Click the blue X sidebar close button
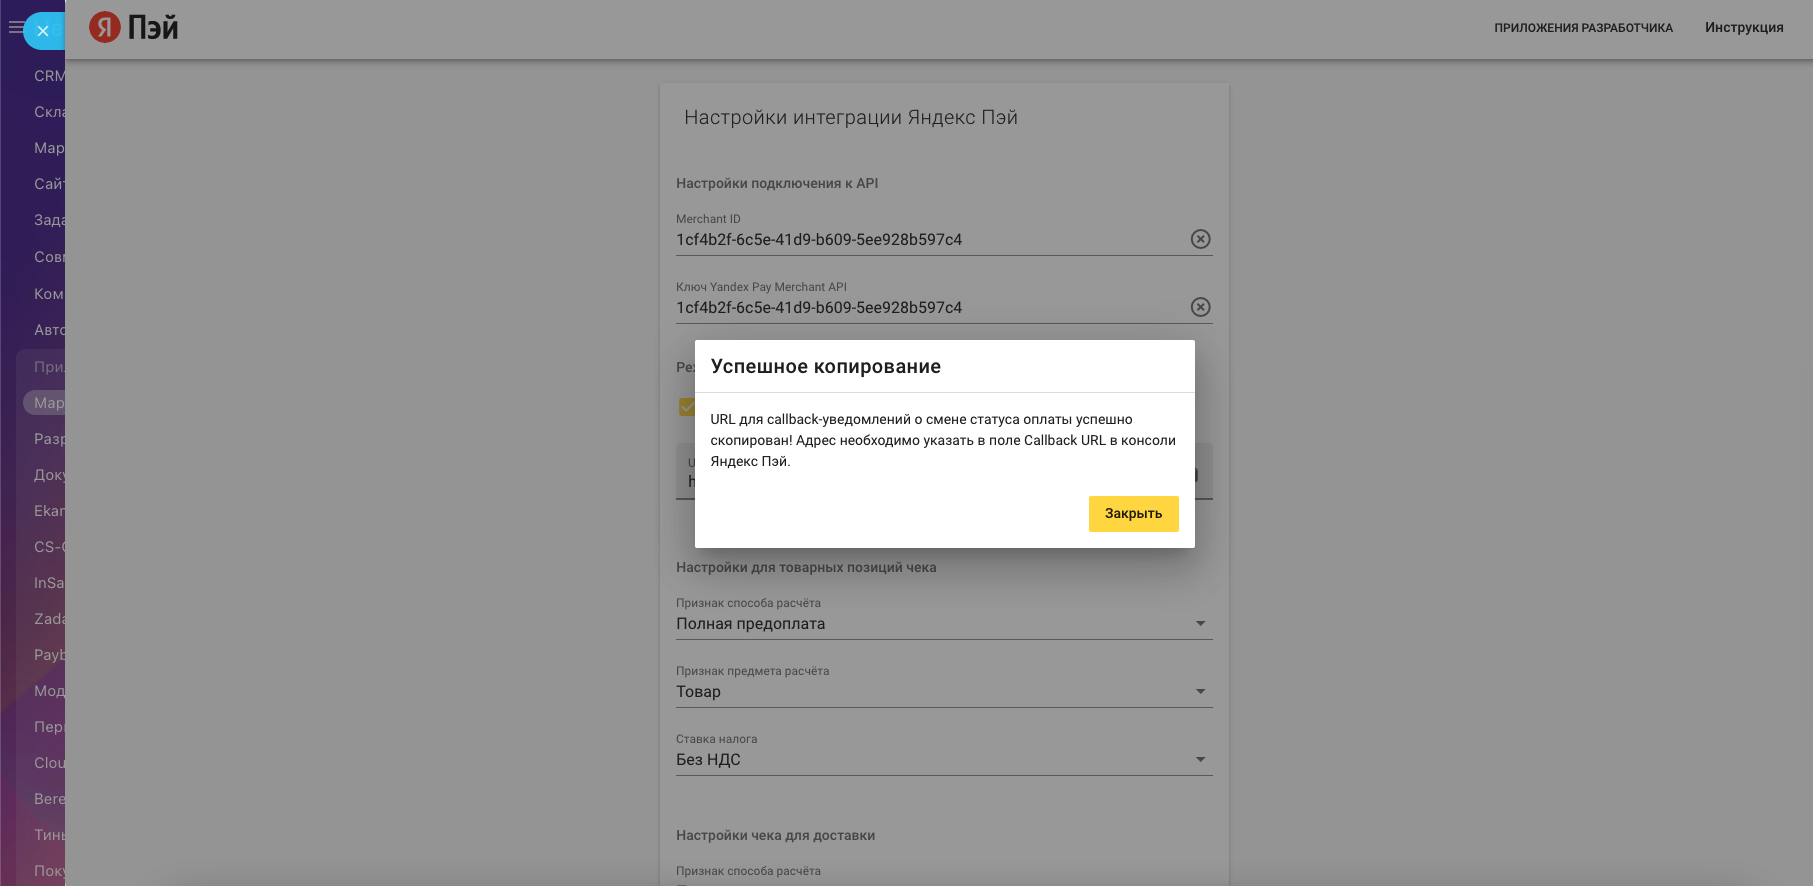Screen dimensions: 1813x886 pos(43,31)
